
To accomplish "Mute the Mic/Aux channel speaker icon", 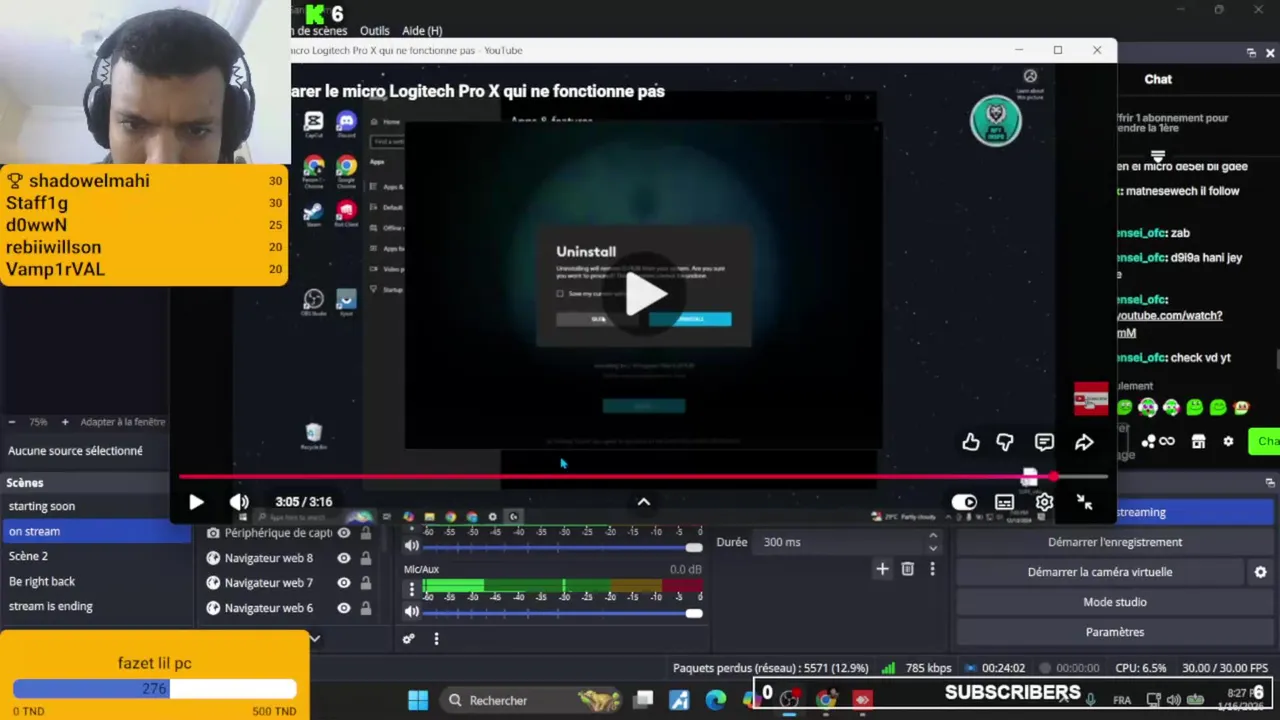I will (x=411, y=612).
